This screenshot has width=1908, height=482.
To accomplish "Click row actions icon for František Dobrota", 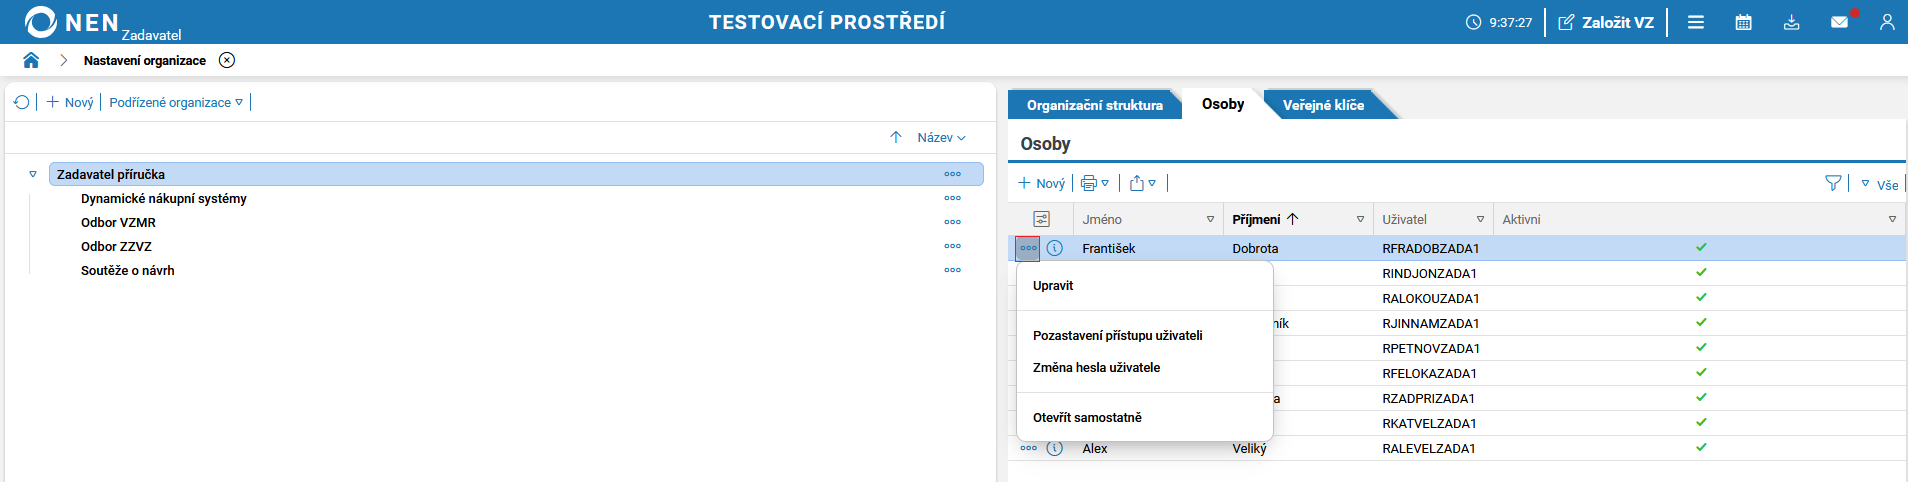I will (1028, 248).
